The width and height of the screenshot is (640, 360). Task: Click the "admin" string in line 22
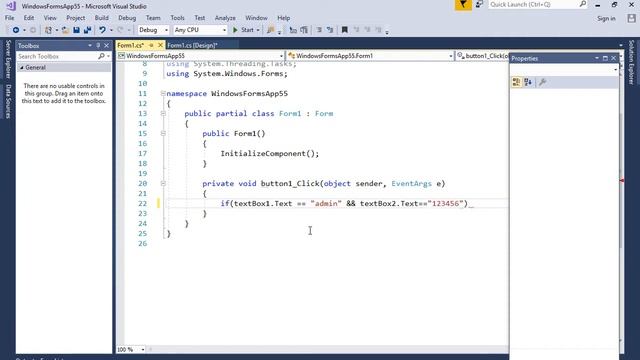[326, 203]
